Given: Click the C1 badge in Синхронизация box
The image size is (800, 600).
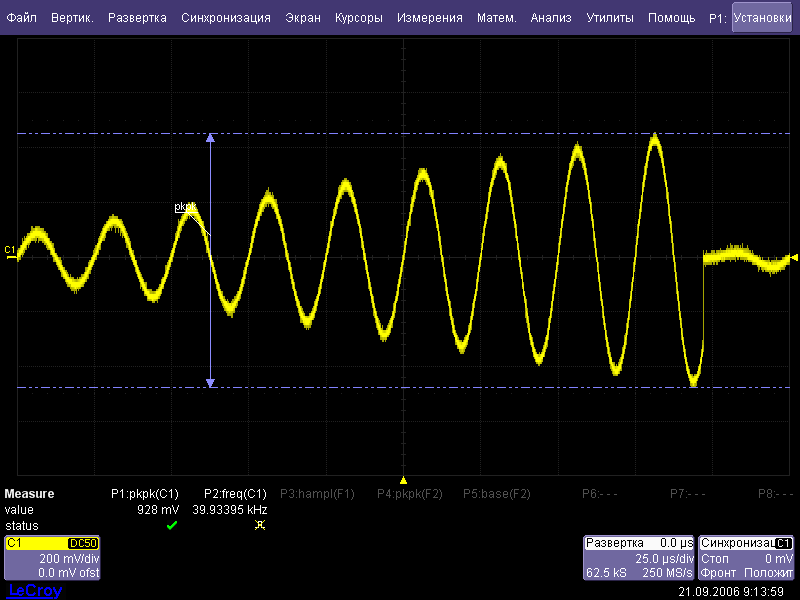Looking at the screenshot, I should tap(783, 543).
